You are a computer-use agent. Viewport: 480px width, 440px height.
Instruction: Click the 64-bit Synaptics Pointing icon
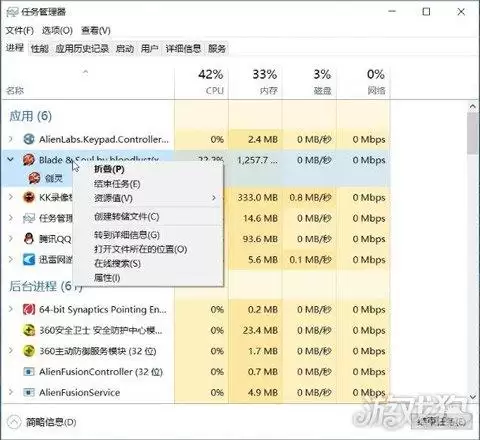tap(29, 310)
